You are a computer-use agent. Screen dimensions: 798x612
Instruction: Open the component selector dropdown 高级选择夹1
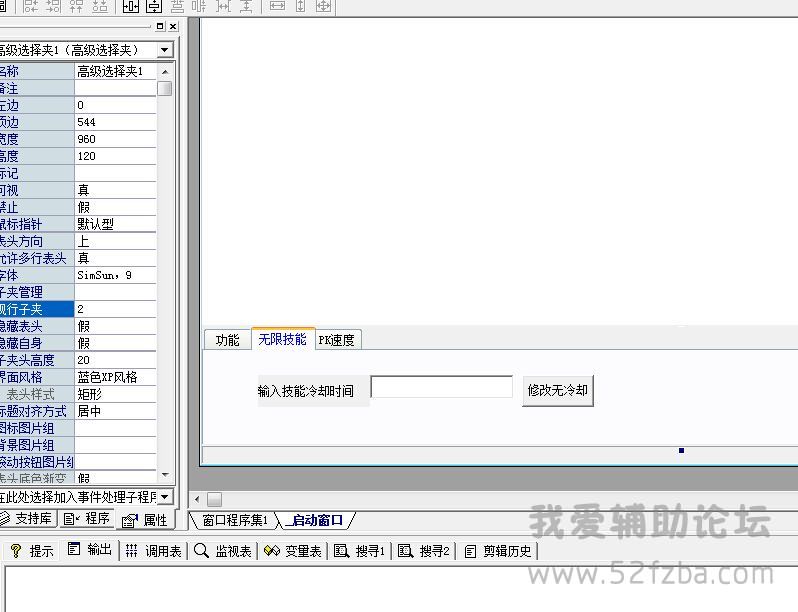pyautogui.click(x=164, y=50)
